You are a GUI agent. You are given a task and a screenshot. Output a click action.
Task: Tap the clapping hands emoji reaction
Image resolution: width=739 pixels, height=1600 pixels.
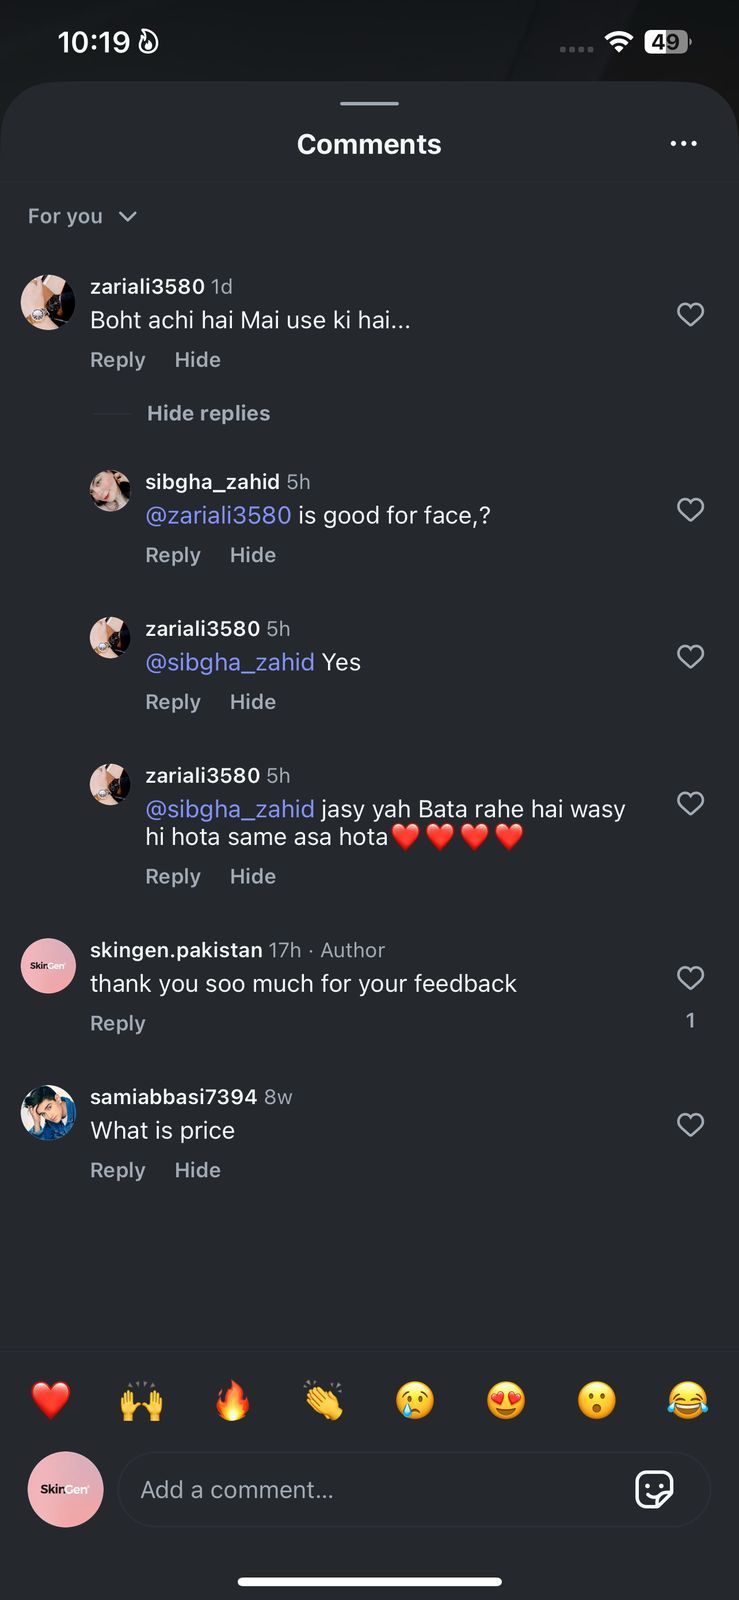tap(323, 1400)
